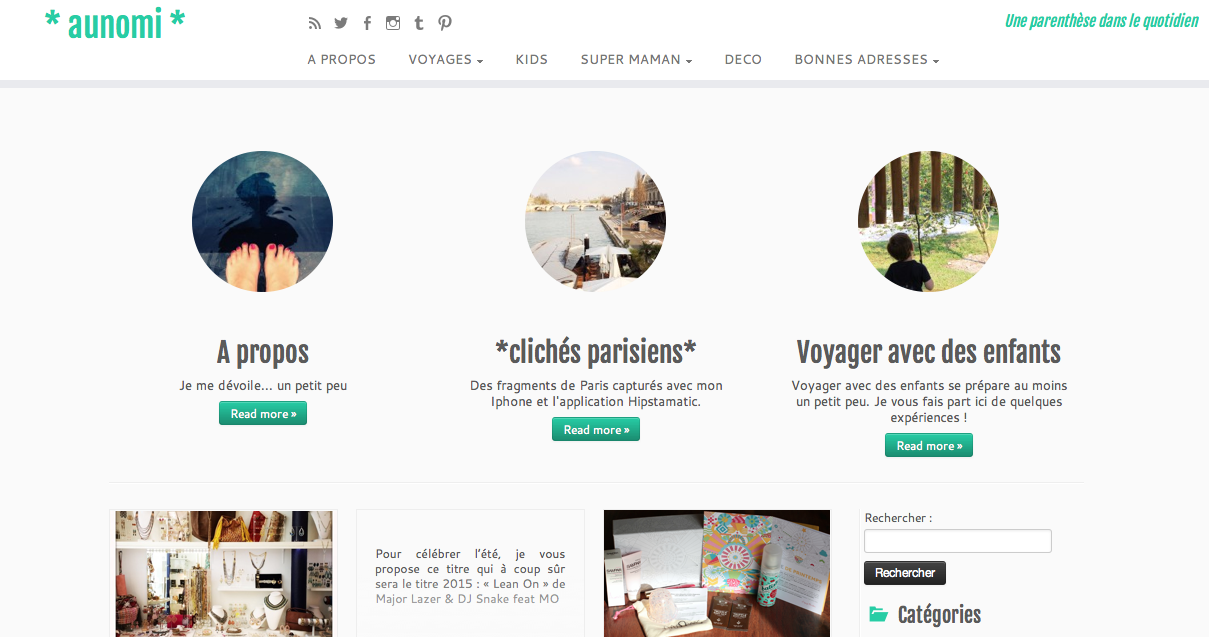The height and width of the screenshot is (637, 1209).
Task: Expand the VOYAGES dropdown menu
Action: (x=446, y=60)
